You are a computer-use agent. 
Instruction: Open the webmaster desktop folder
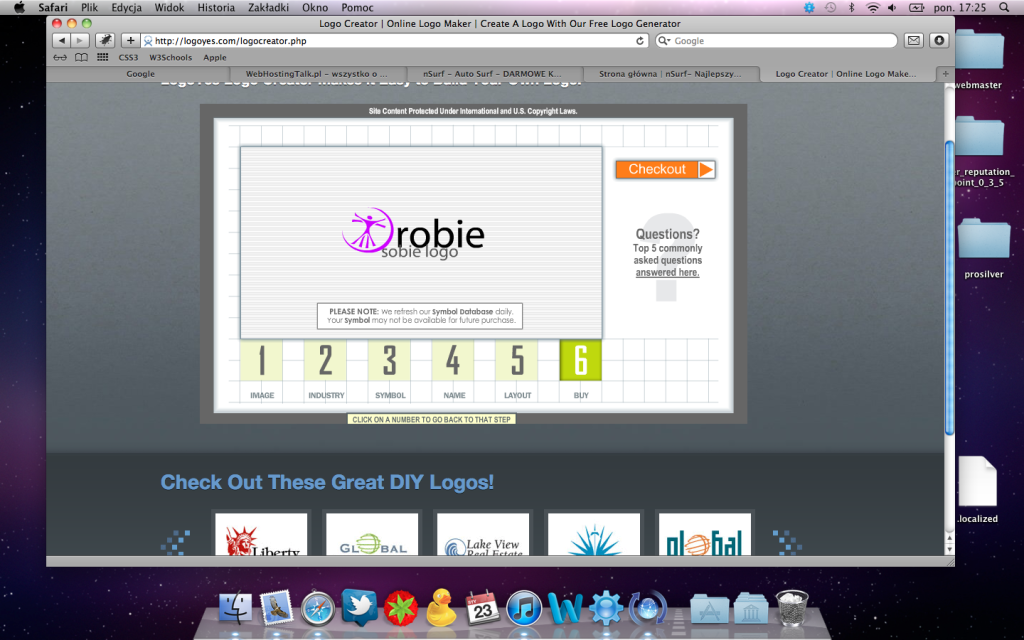coord(978,59)
